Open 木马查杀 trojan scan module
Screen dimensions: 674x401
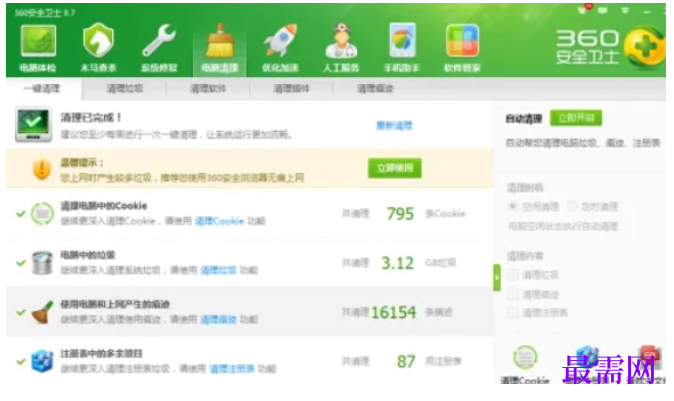click(x=98, y=47)
